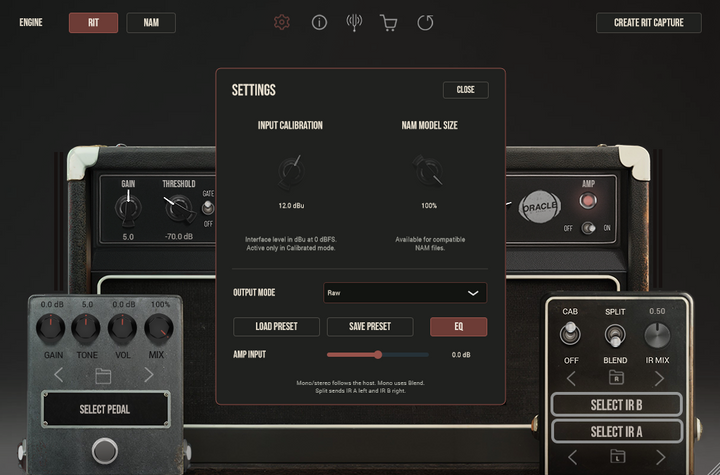The image size is (720, 475).
Task: Open the Output Mode dropdown showing Raw
Action: click(x=405, y=293)
